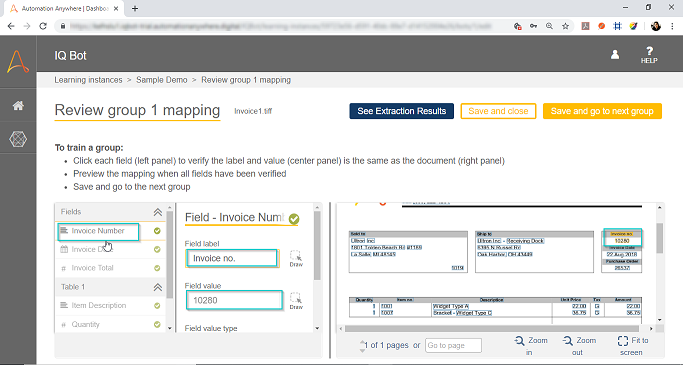This screenshot has height=365, width=683.
Task: Click the browser forward arrow
Action: pos(27,26)
